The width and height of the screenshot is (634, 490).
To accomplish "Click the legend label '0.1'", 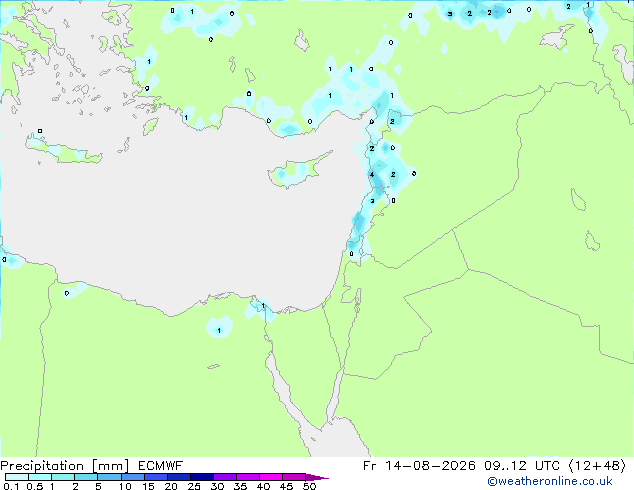I will 11,486.
